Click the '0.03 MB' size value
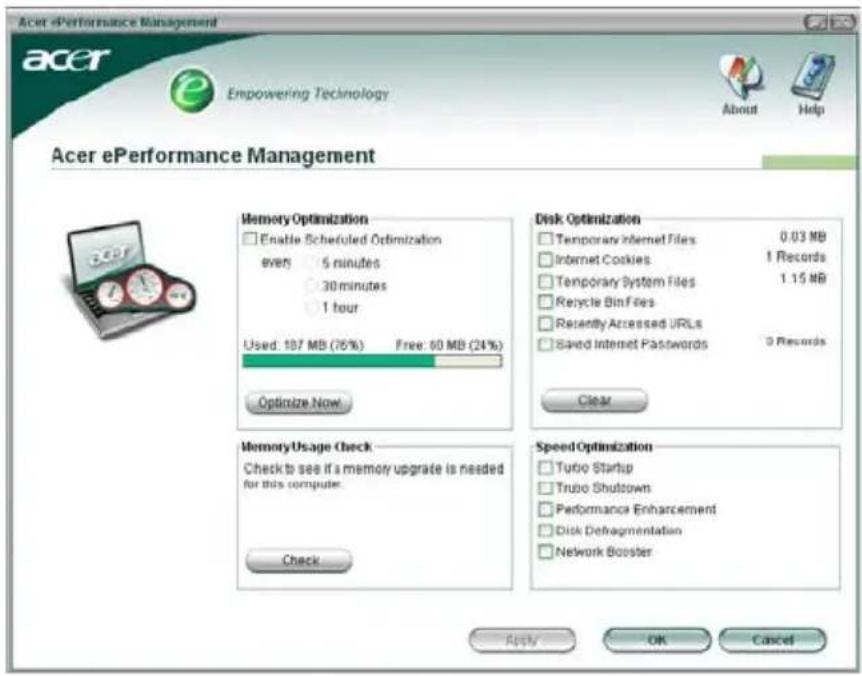This screenshot has width=862, height=676. (803, 237)
